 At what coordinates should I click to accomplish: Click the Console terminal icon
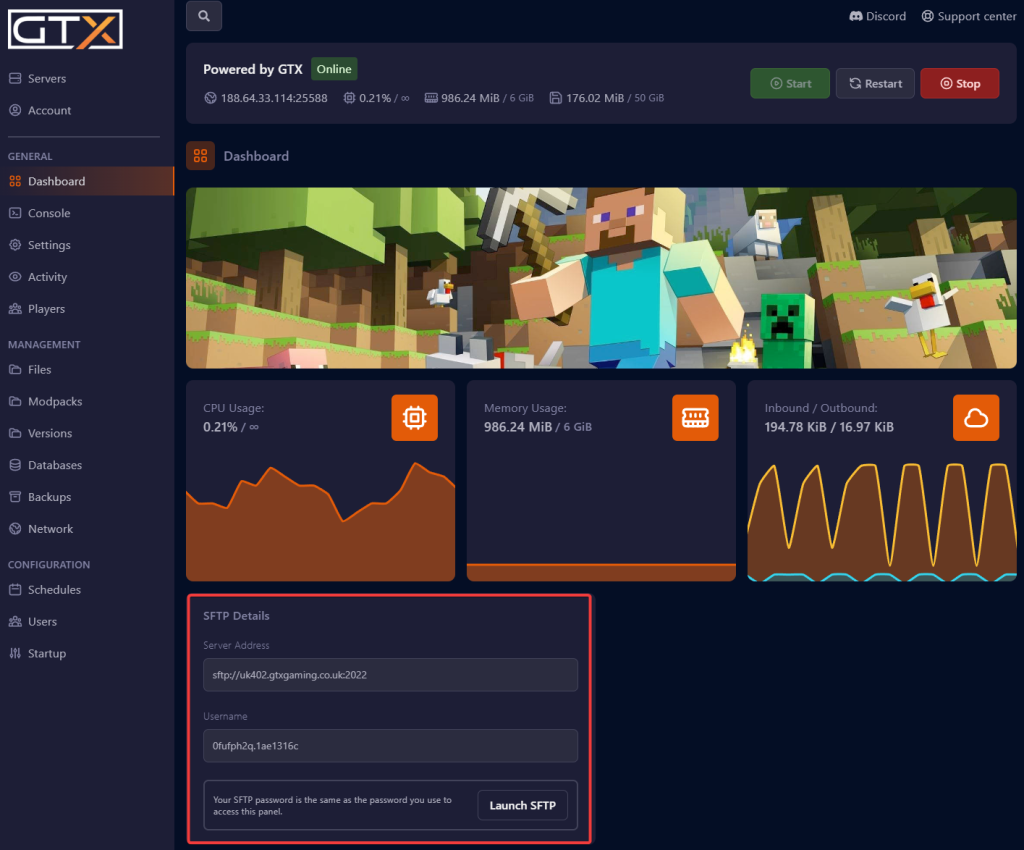tap(15, 213)
